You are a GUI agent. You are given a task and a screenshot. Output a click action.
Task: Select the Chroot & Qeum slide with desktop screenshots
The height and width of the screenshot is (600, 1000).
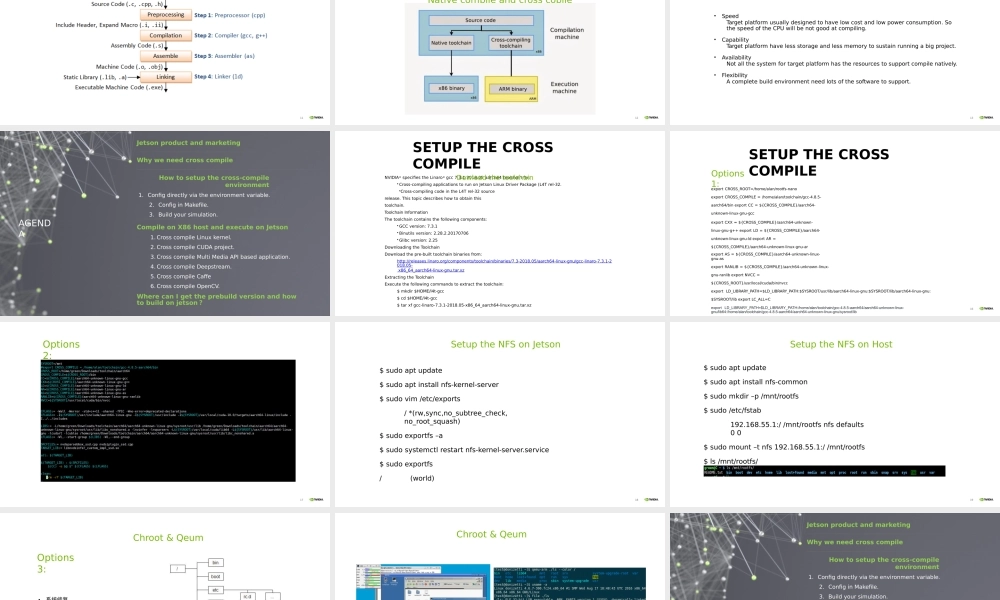[x=499, y=557]
